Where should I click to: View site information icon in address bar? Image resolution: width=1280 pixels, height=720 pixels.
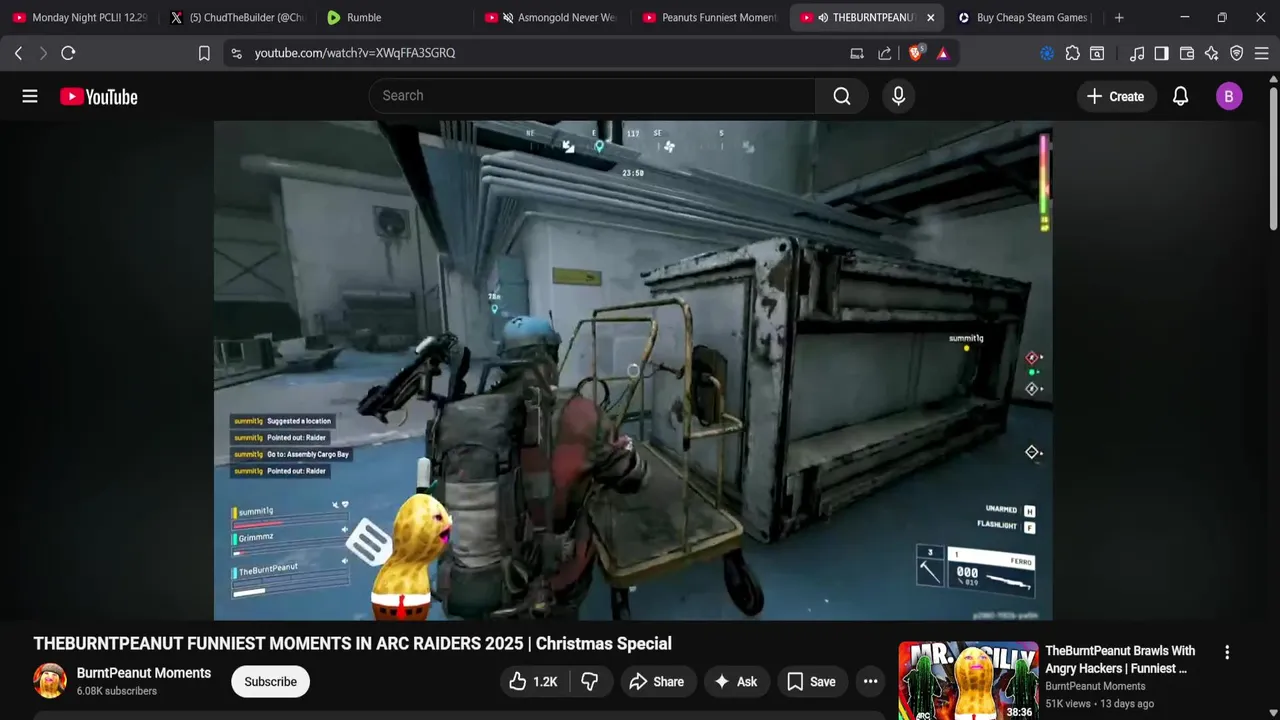pos(236,53)
